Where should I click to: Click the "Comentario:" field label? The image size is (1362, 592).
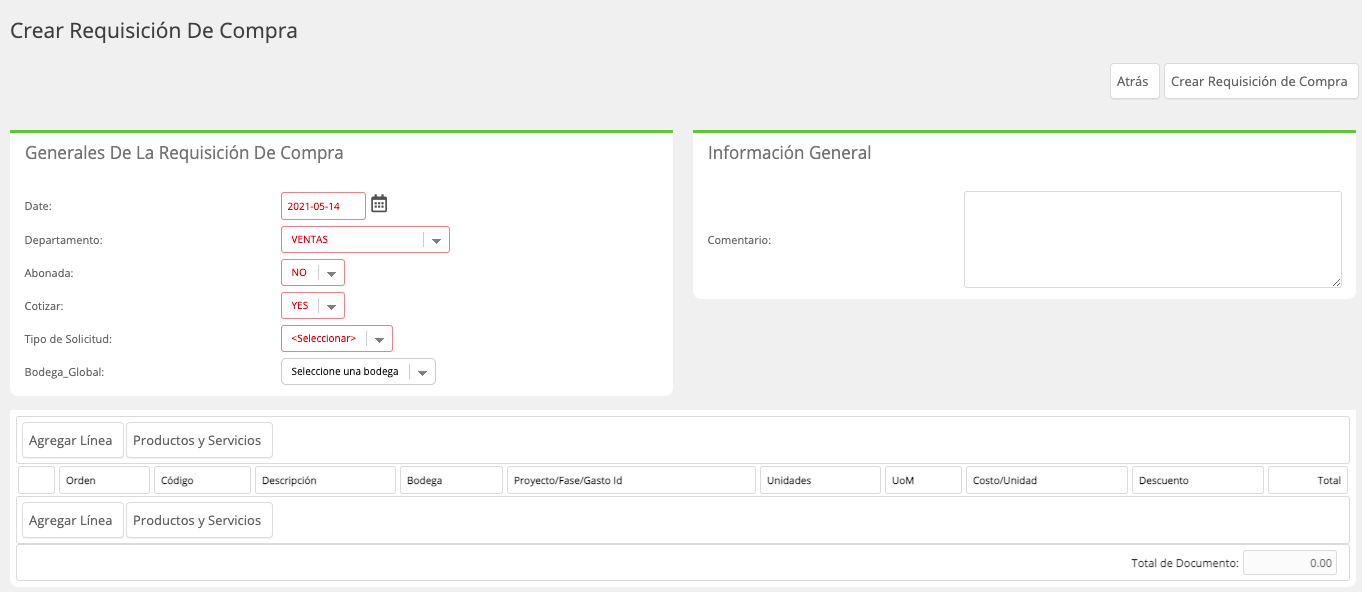tap(739, 240)
